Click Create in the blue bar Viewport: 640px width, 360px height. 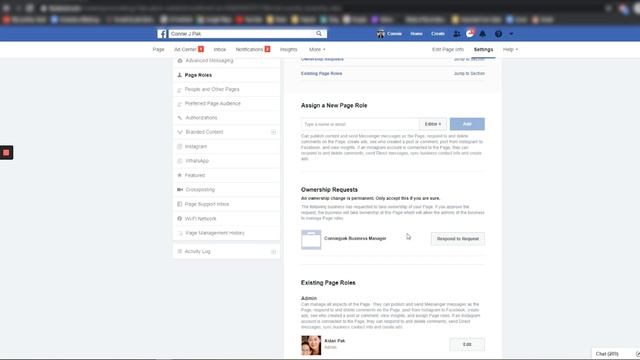[438, 34]
